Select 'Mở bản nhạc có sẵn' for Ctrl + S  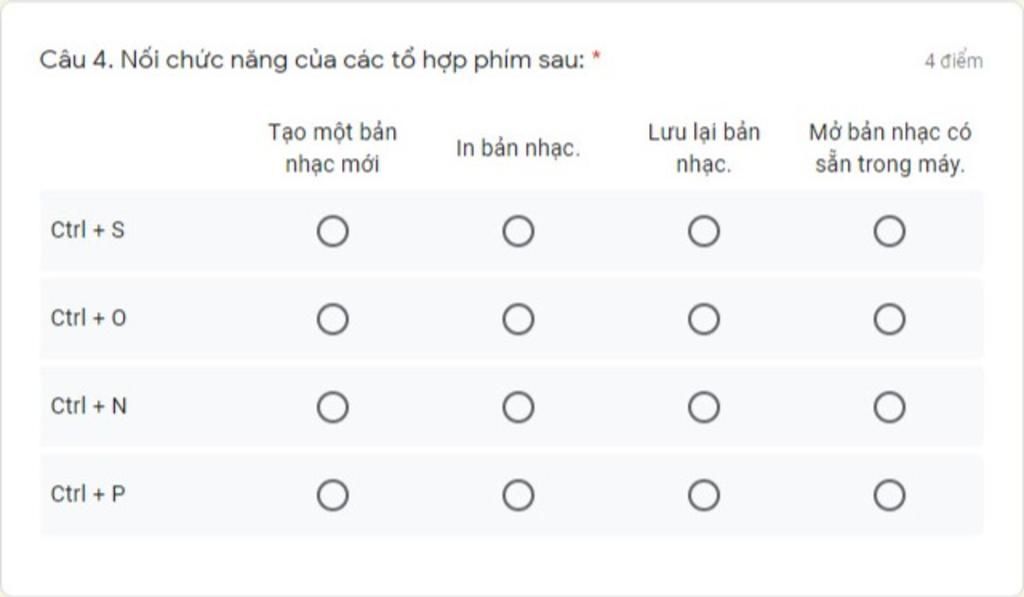point(889,231)
